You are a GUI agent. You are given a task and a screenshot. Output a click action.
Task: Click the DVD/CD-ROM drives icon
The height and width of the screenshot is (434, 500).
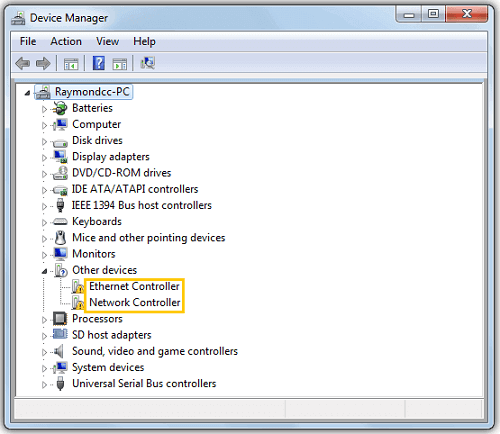point(60,173)
